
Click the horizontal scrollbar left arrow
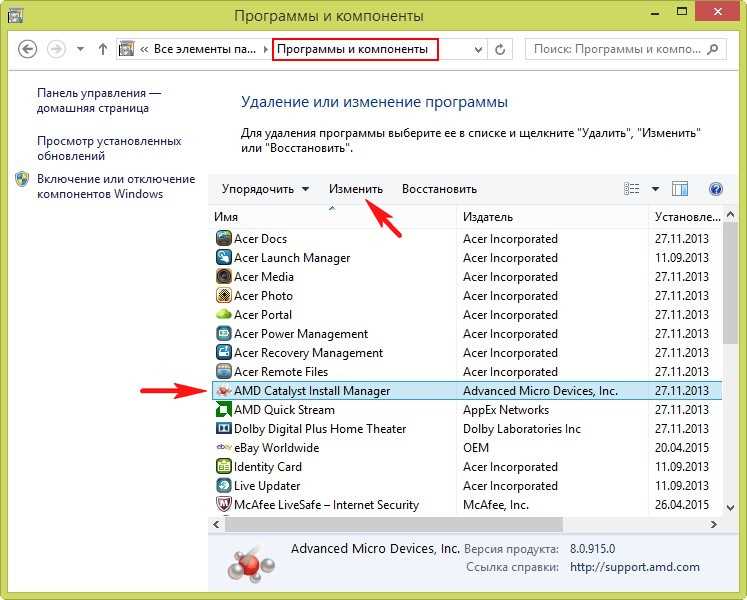pos(216,524)
